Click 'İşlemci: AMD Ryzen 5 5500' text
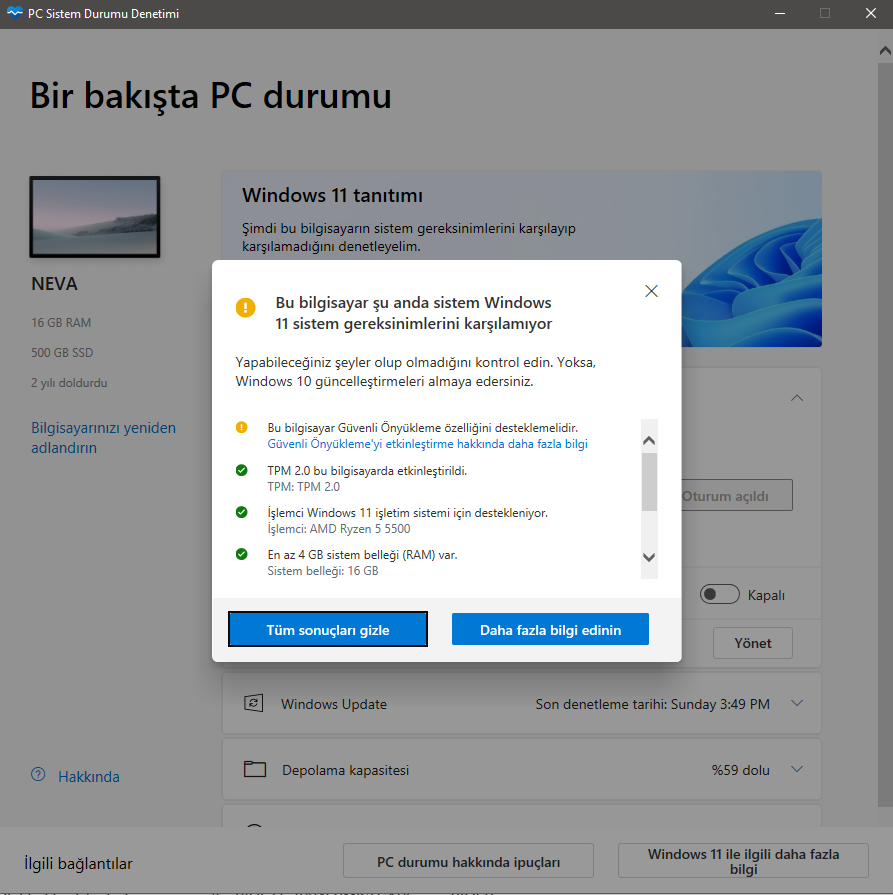This screenshot has height=895, width=893. point(339,529)
